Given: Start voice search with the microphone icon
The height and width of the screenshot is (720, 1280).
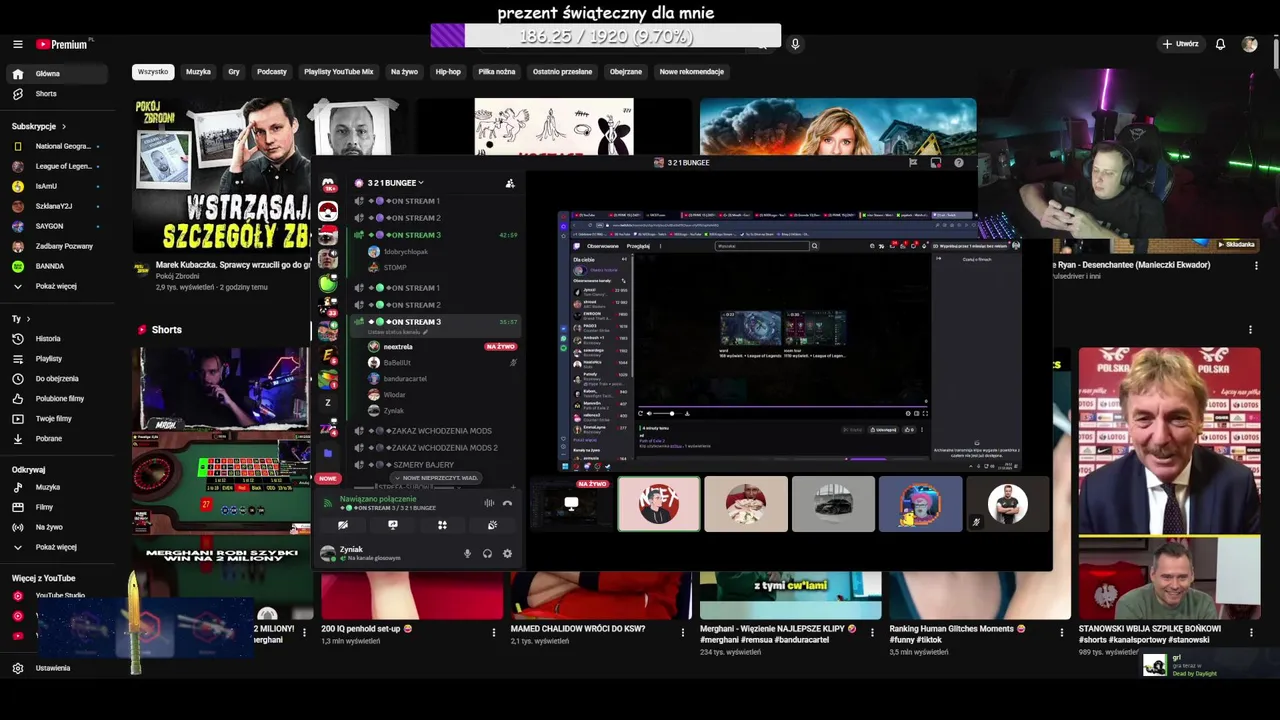Looking at the screenshot, I should coord(795,44).
